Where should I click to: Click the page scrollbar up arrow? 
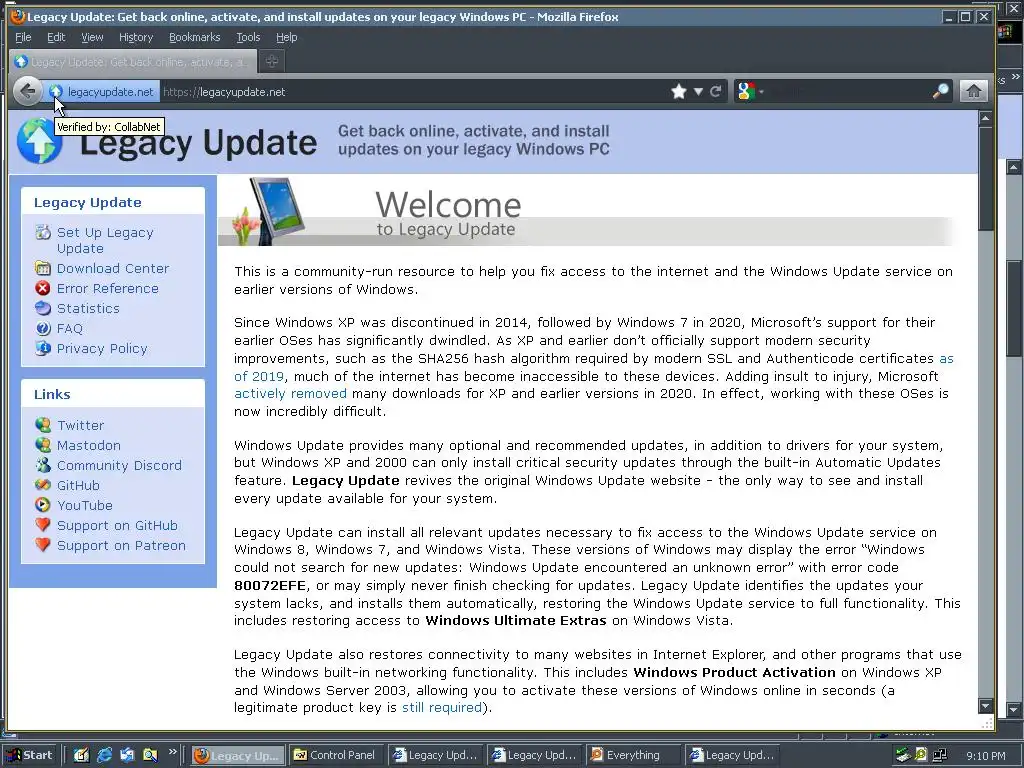click(986, 119)
